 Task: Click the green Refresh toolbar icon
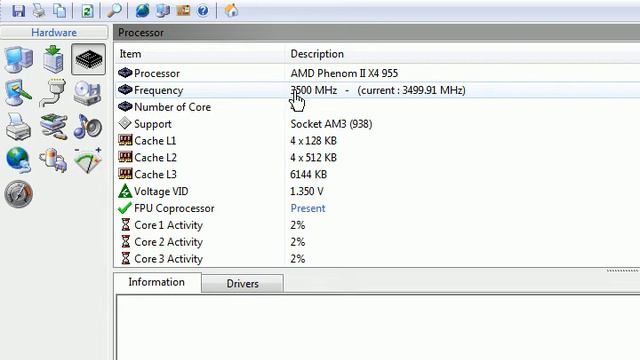pyautogui.click(x=87, y=11)
